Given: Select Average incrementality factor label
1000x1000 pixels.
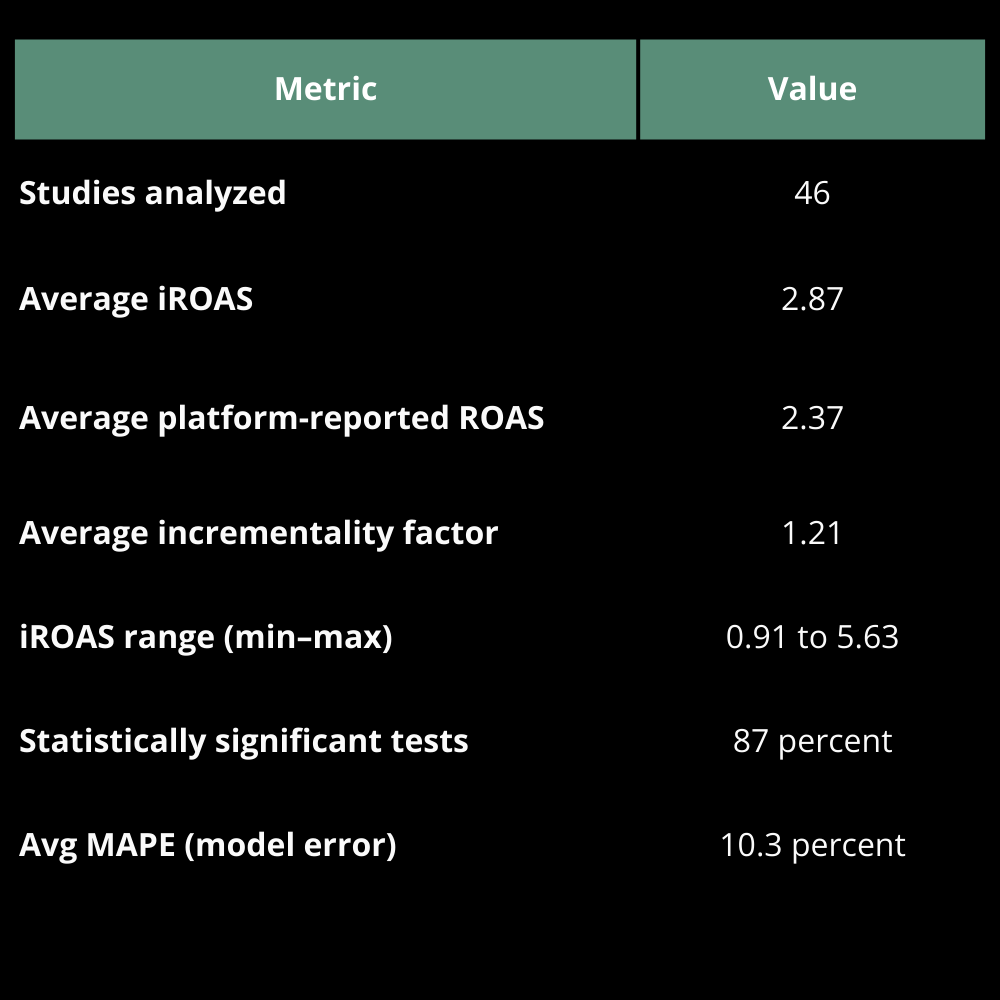Looking at the screenshot, I should [x=258, y=533].
